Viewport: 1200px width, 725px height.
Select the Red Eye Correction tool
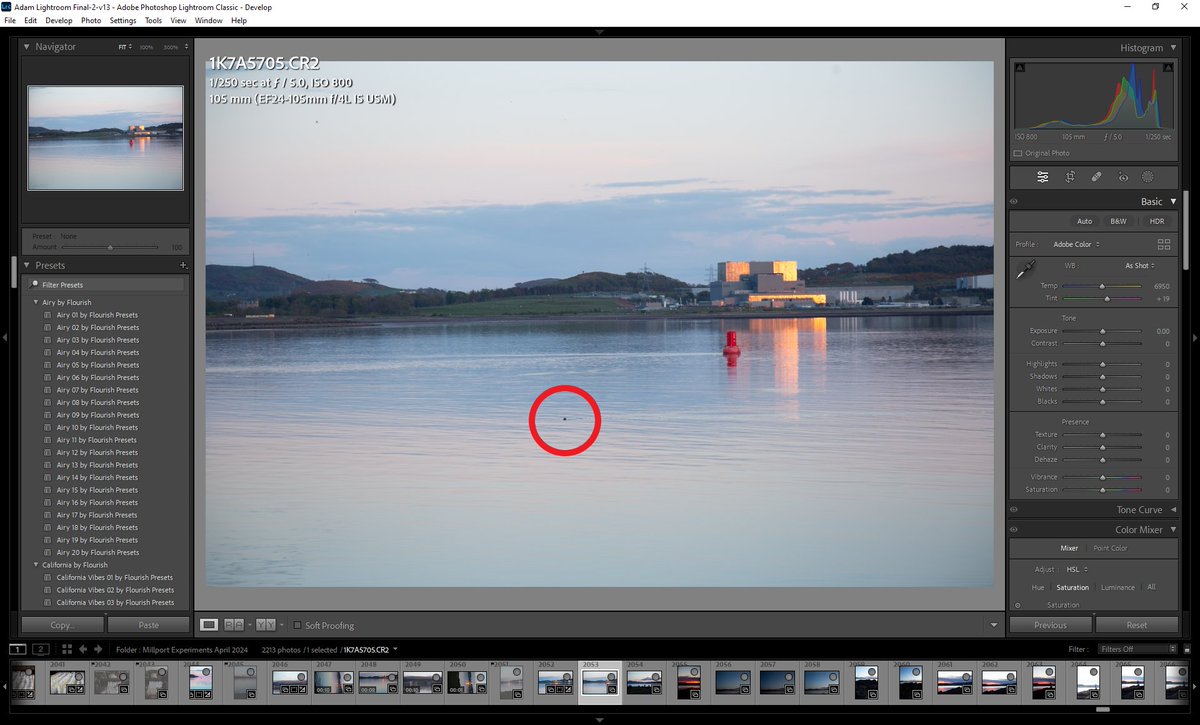tap(1123, 177)
